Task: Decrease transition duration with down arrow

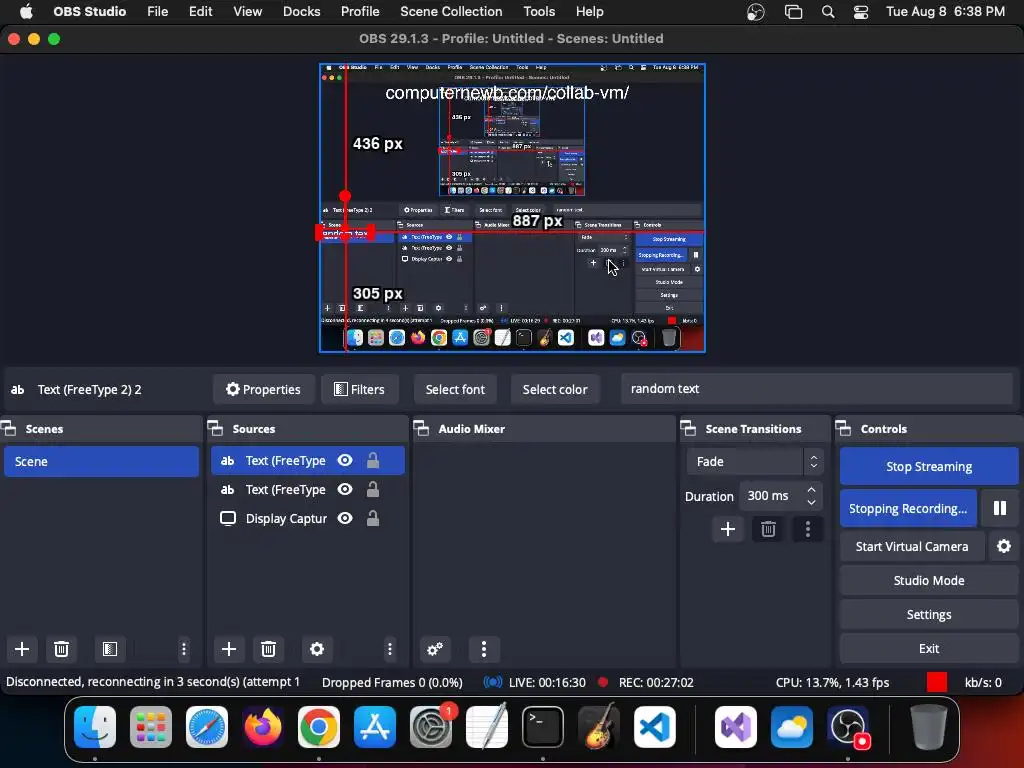Action: [811, 502]
